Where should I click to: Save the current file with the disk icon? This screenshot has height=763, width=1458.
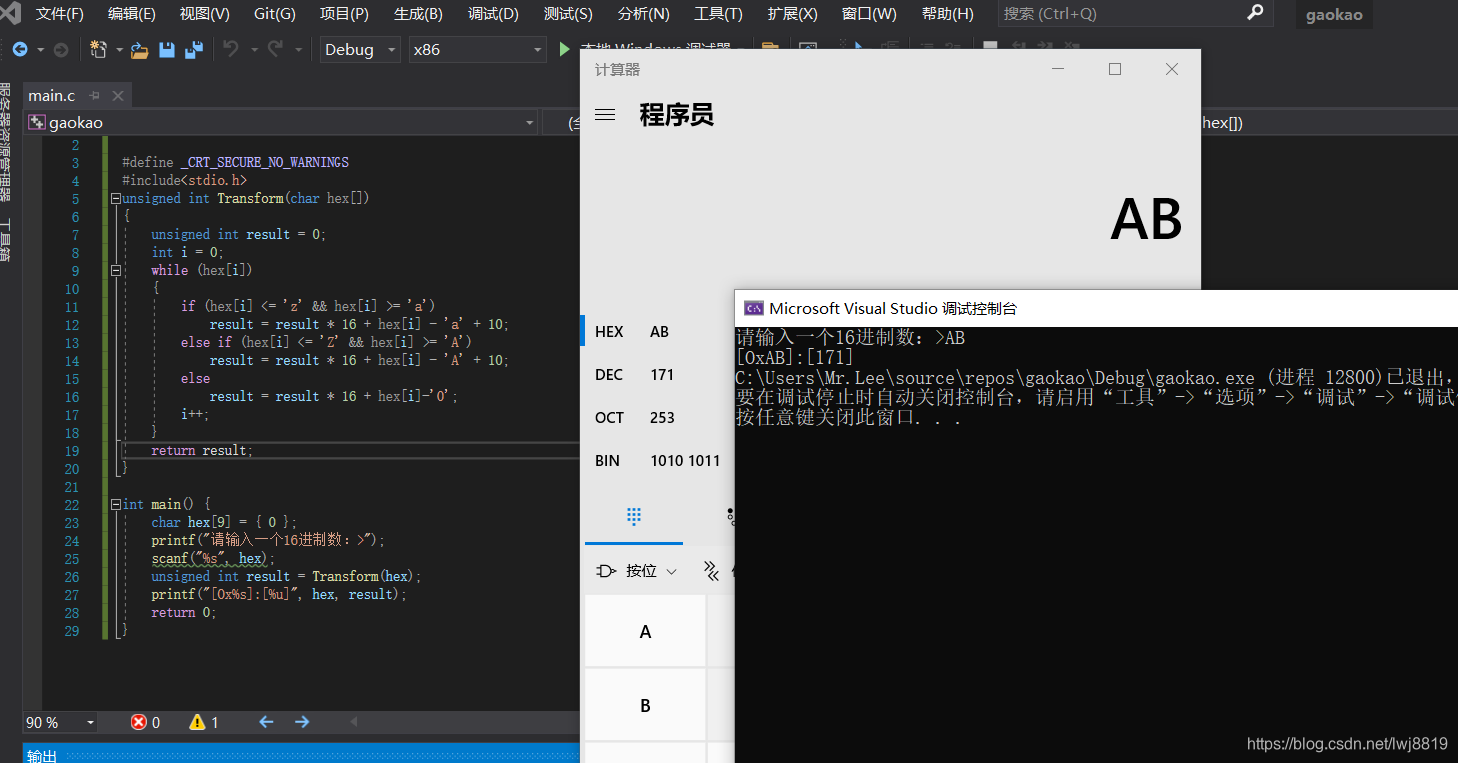pos(167,50)
